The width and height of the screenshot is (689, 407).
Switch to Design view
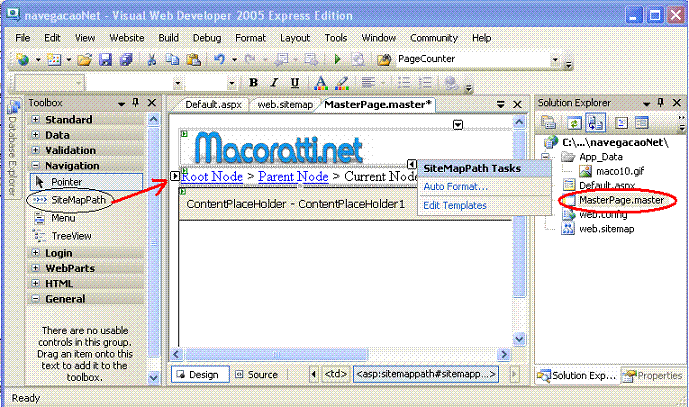pos(200,374)
